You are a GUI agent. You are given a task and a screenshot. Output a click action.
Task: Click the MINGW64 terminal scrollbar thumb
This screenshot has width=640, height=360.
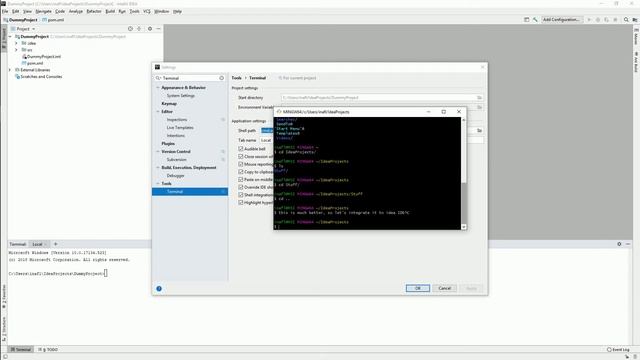coord(463,203)
